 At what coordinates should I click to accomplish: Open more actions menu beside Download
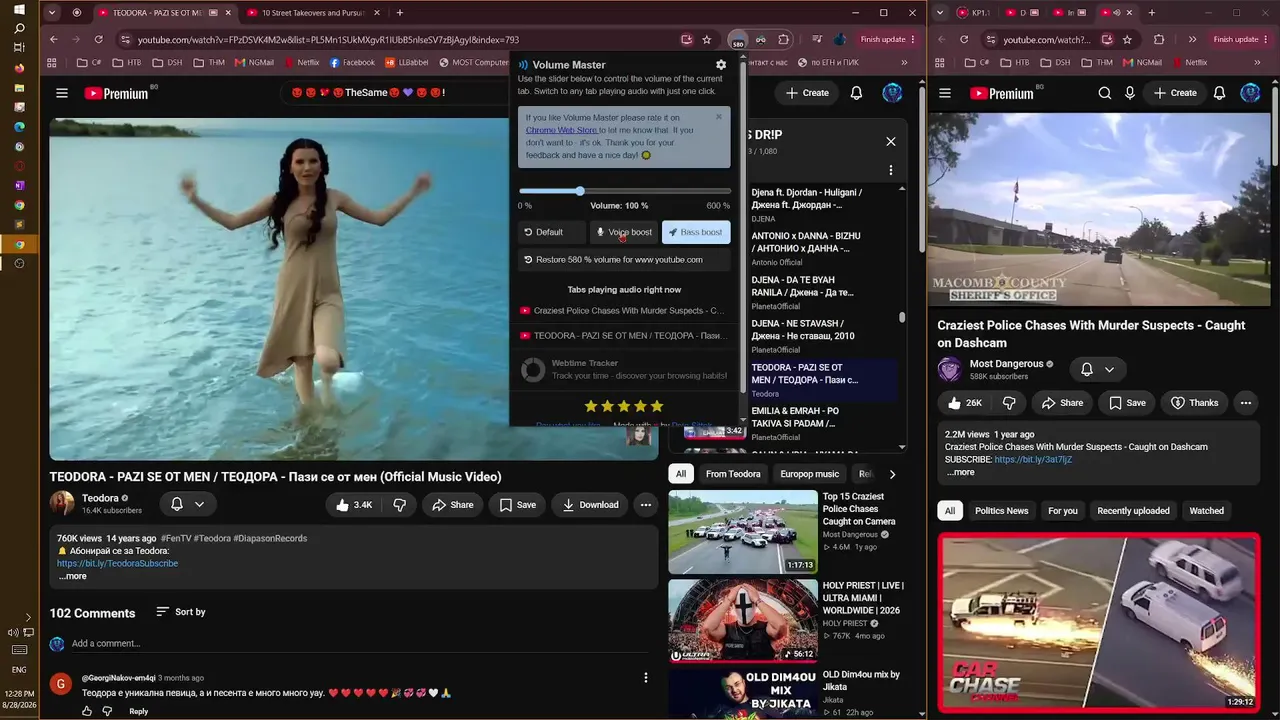pos(646,505)
